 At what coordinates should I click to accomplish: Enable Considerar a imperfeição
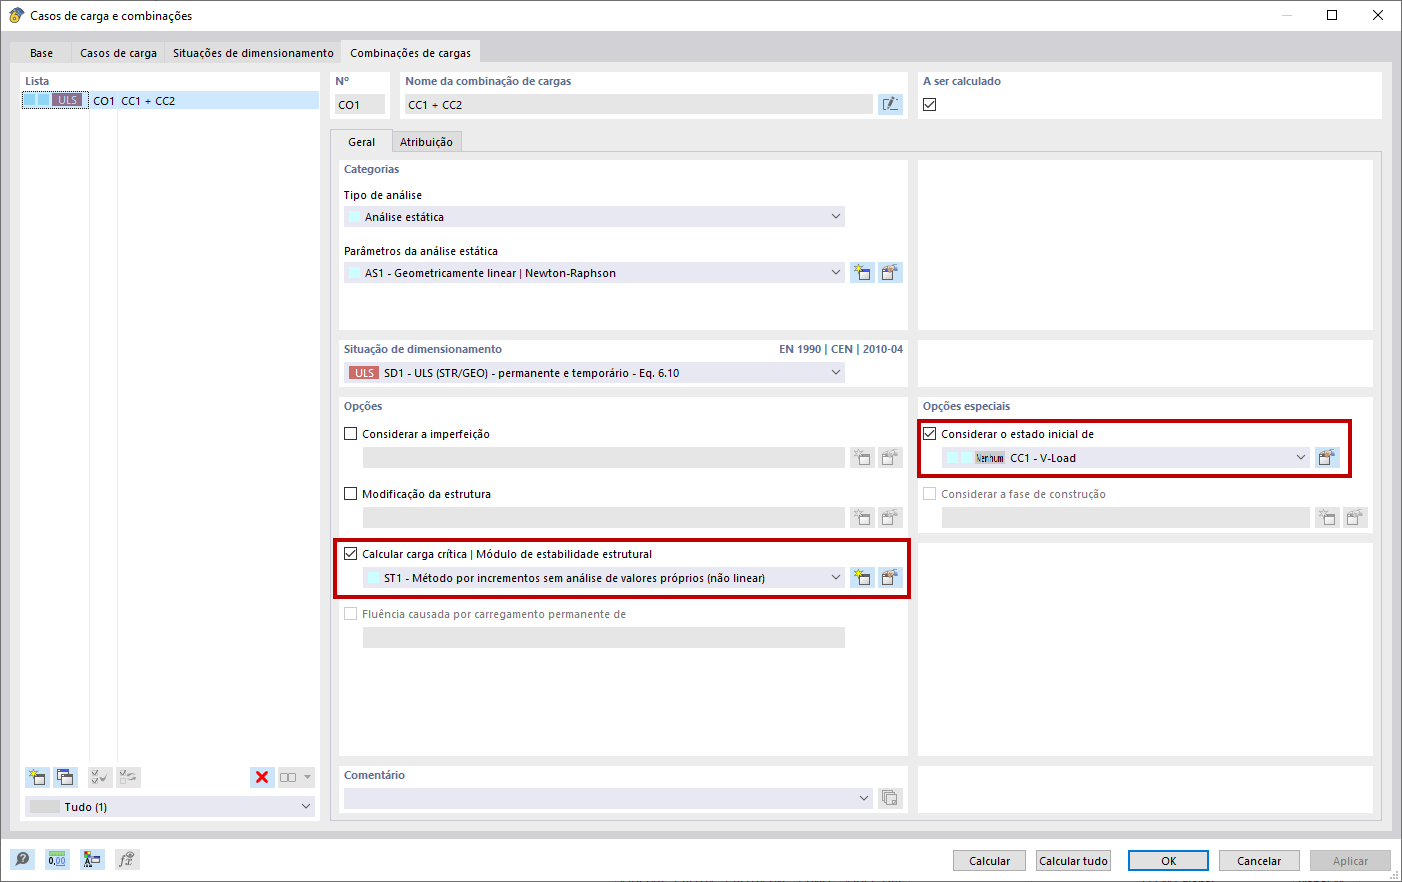351,433
